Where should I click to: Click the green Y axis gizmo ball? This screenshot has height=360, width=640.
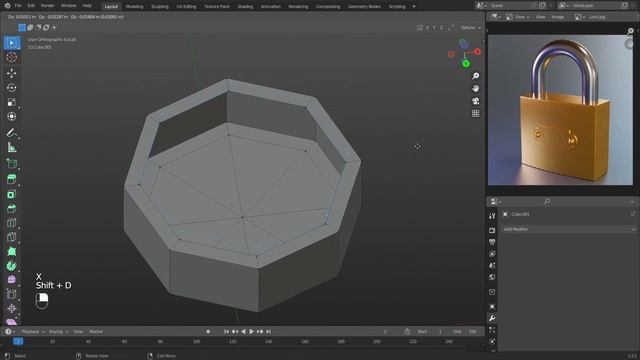point(466,64)
